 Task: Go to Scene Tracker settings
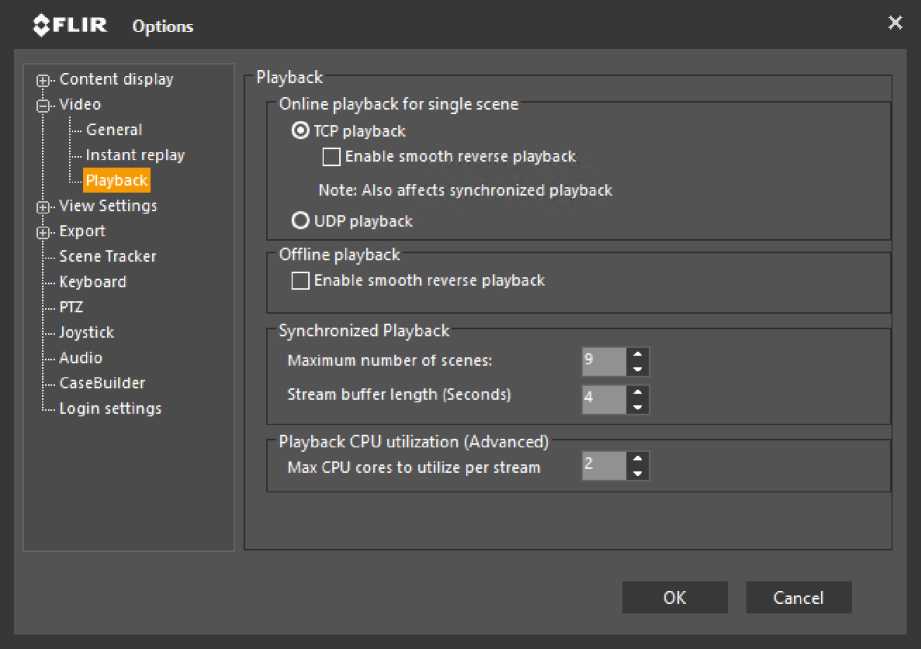[107, 257]
